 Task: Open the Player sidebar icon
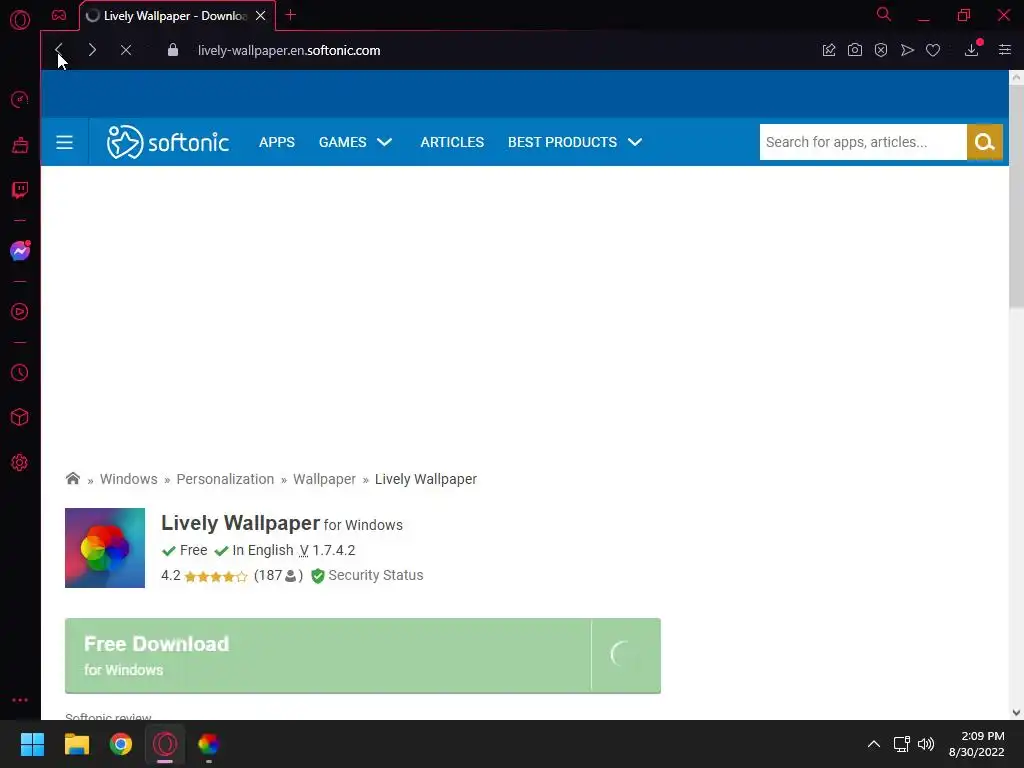pos(20,312)
